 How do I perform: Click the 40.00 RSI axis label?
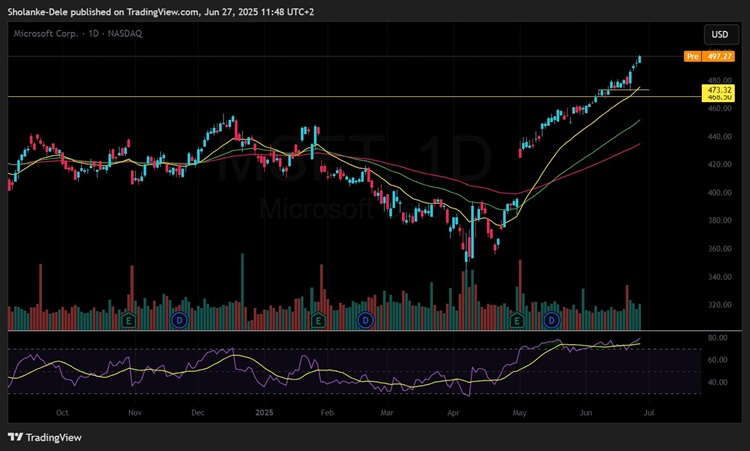717,382
